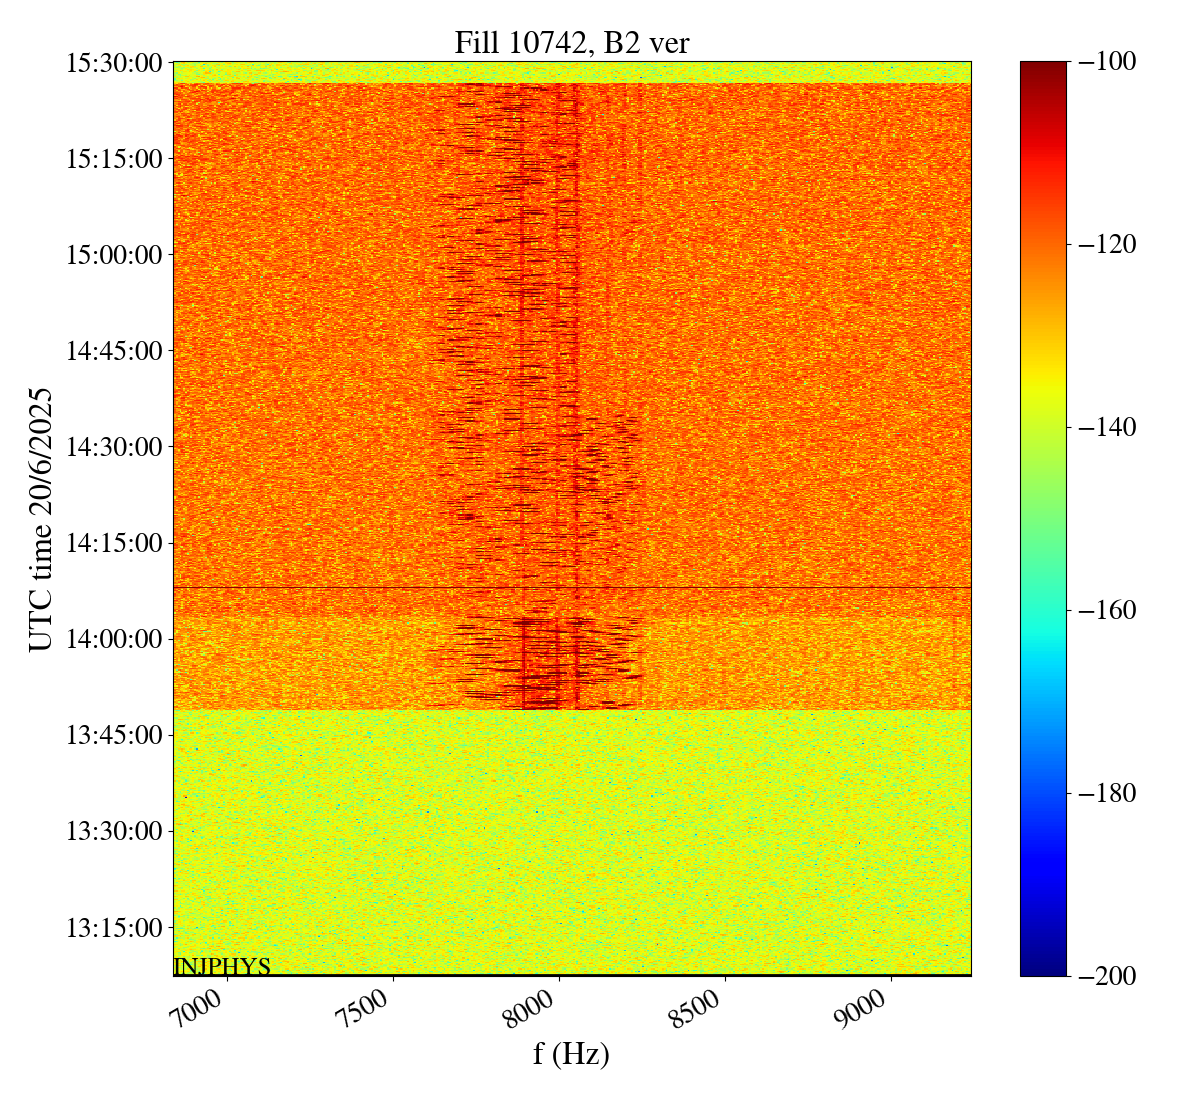Screen dimensions: 1200x1100
Task: Click the 14:00:00 time tick label
Action: click(114, 639)
